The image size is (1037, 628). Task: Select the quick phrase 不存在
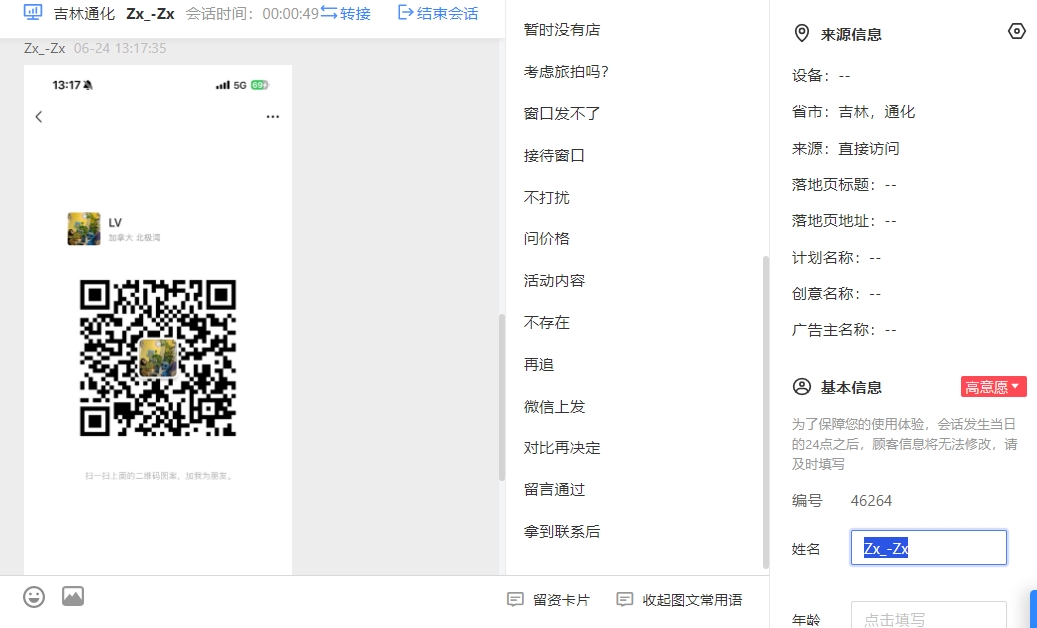[546, 323]
